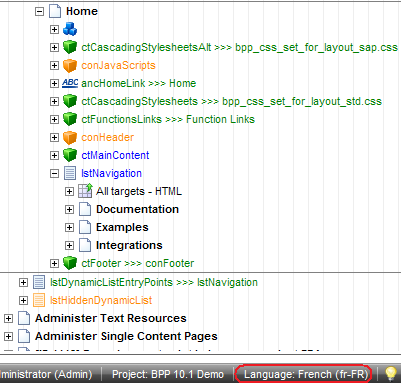Select ctCascadingStylesheets bpp_css_set_for_layout_std.css entry
The width and height of the screenshot is (401, 383).
(232, 101)
